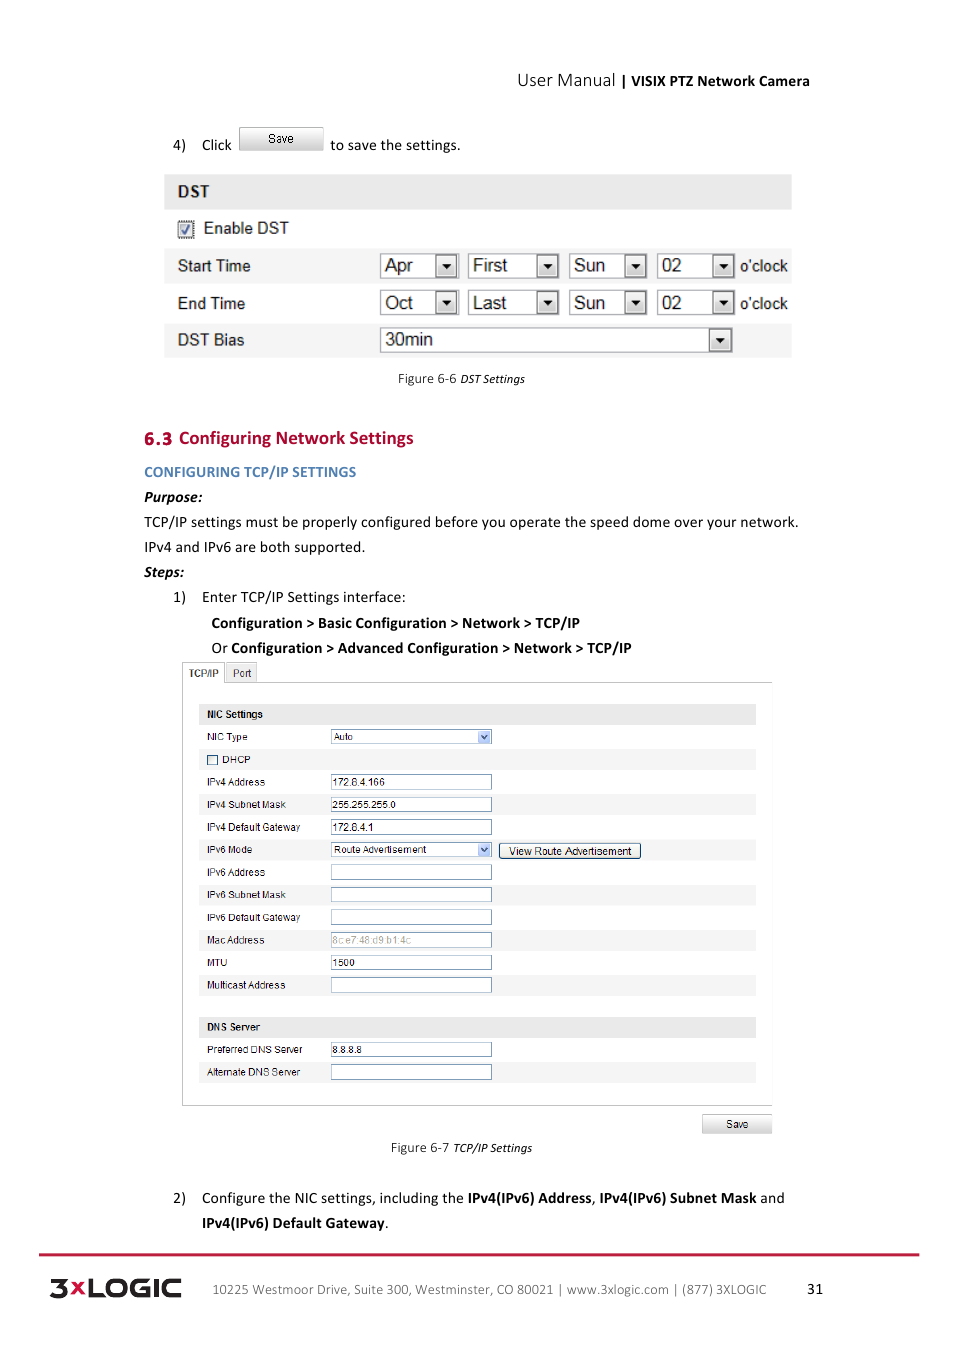Toggle the Enable DST checkbox
This screenshot has height=1351, width=954.
pyautogui.click(x=186, y=229)
